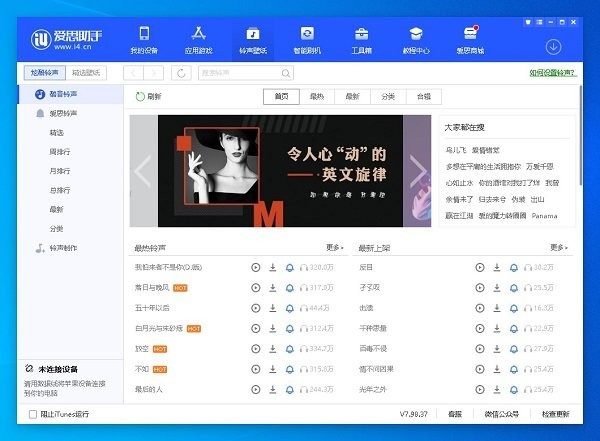Tick the 阻止iTunes运行 checkbox

point(32,414)
